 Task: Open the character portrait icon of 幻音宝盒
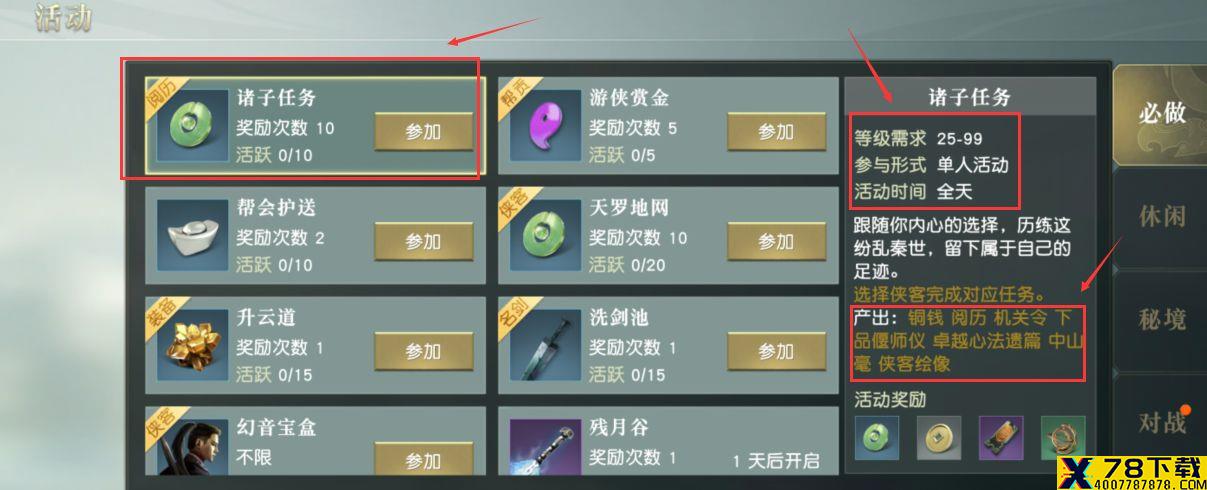coord(192,447)
